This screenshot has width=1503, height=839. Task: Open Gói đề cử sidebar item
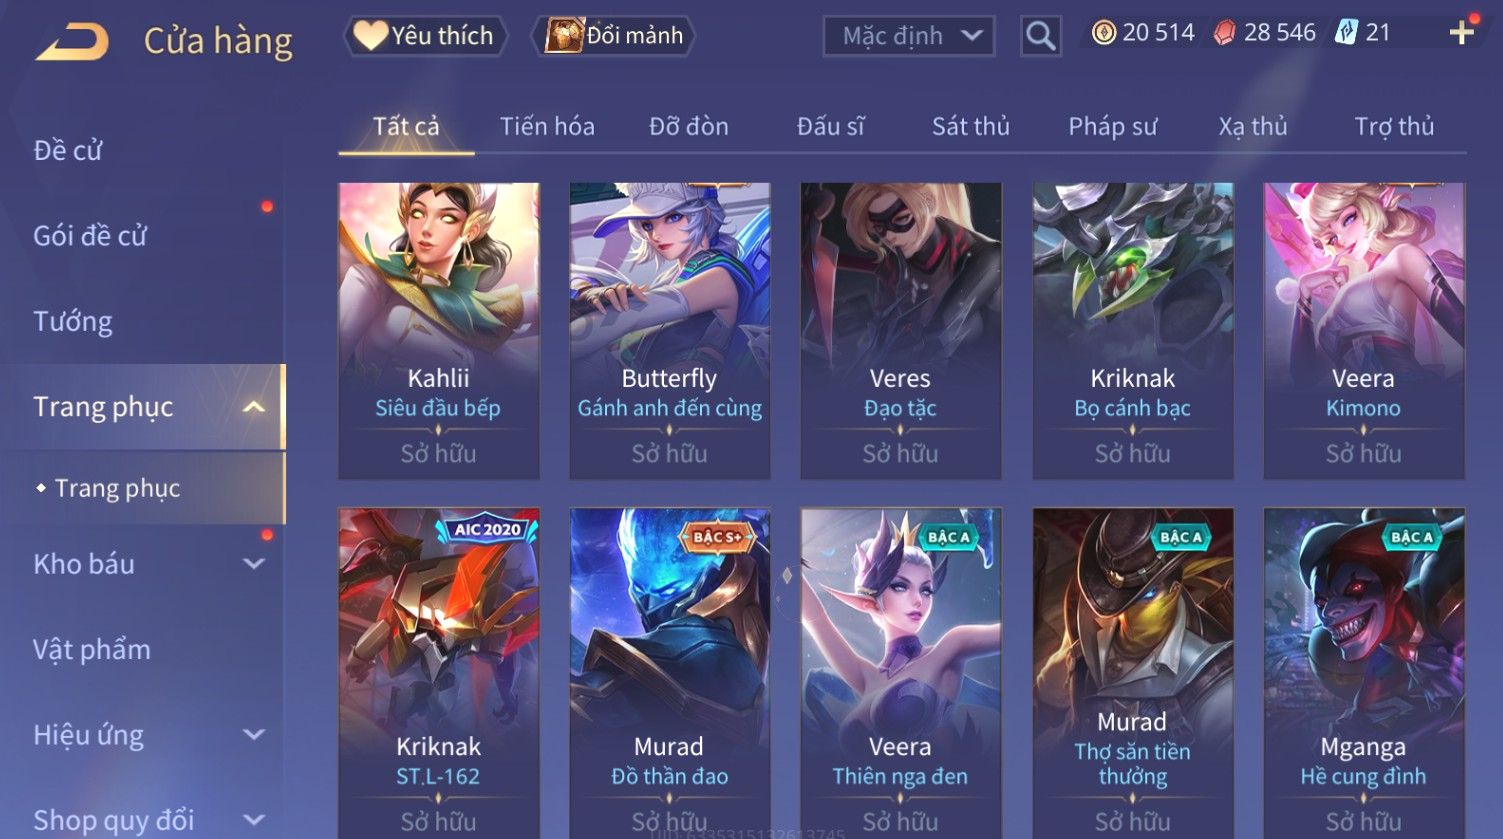90,236
